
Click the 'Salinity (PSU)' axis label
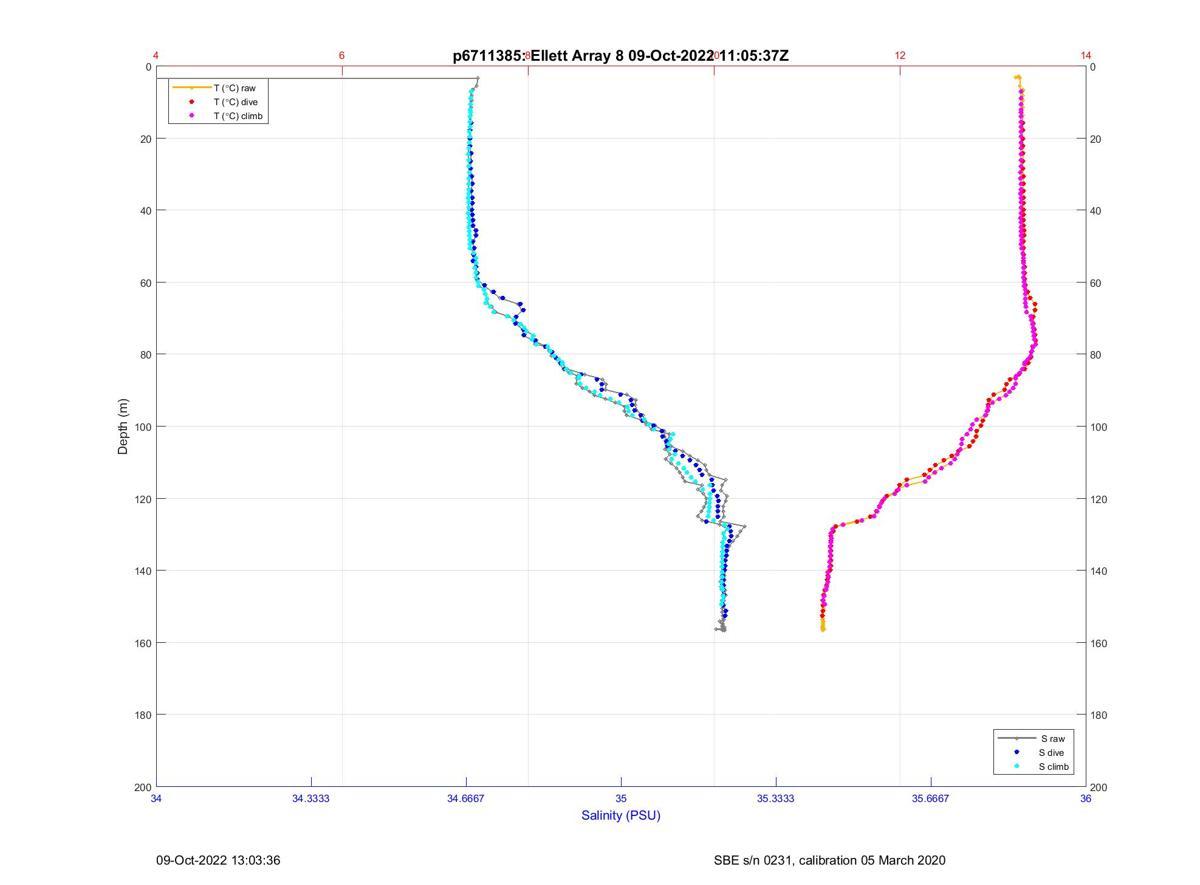621,815
